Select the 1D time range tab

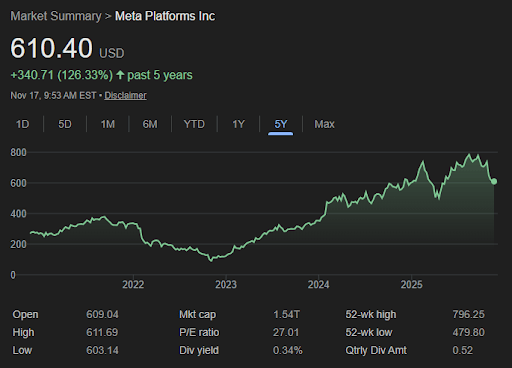tap(22, 124)
